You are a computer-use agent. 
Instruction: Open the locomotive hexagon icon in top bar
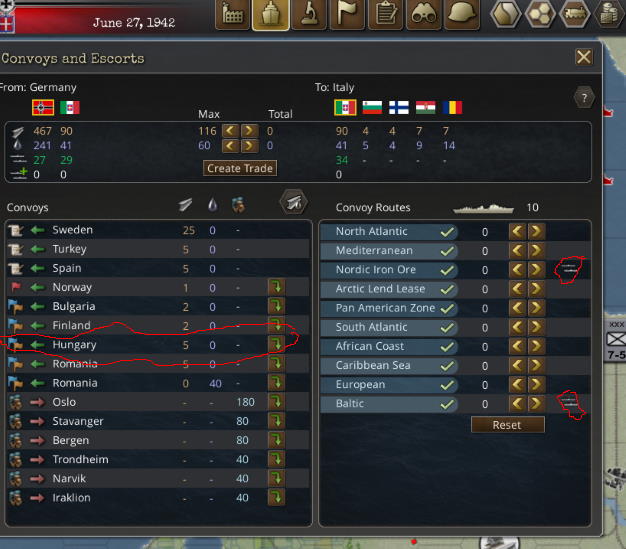574,13
